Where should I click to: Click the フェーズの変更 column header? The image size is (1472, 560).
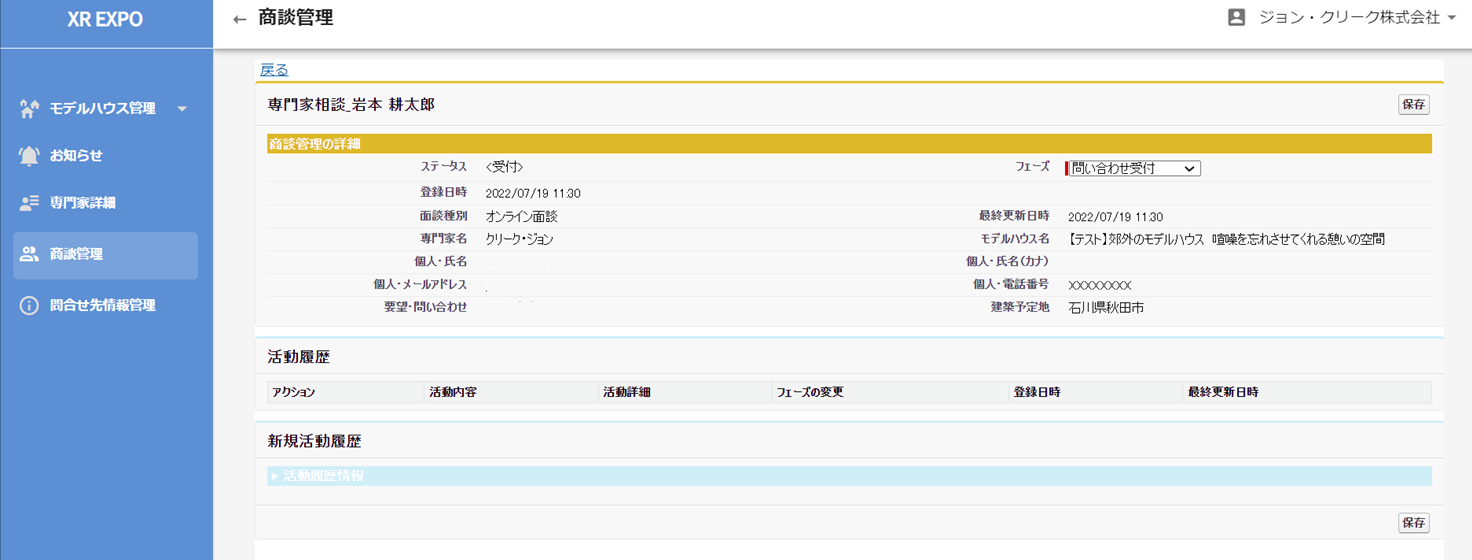pos(810,392)
